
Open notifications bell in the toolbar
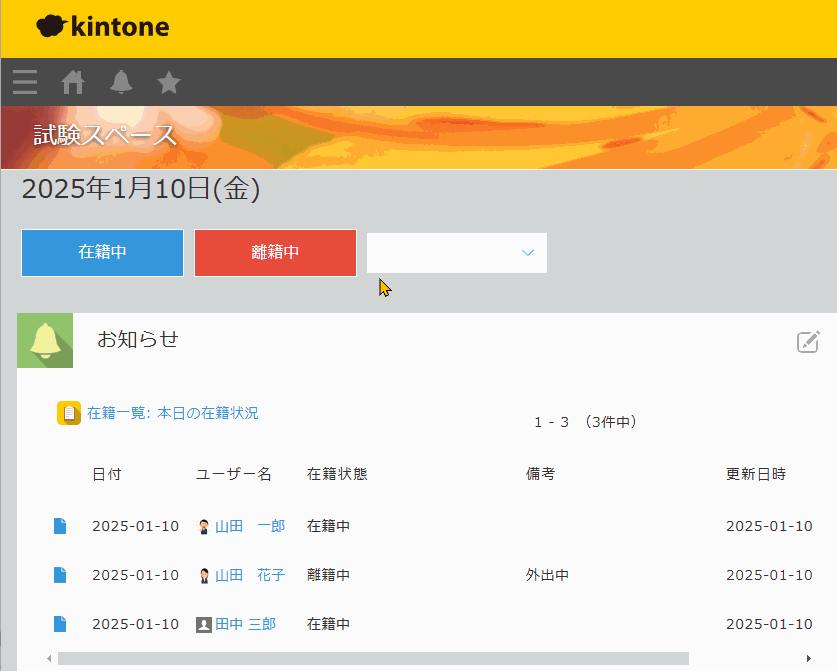point(121,82)
